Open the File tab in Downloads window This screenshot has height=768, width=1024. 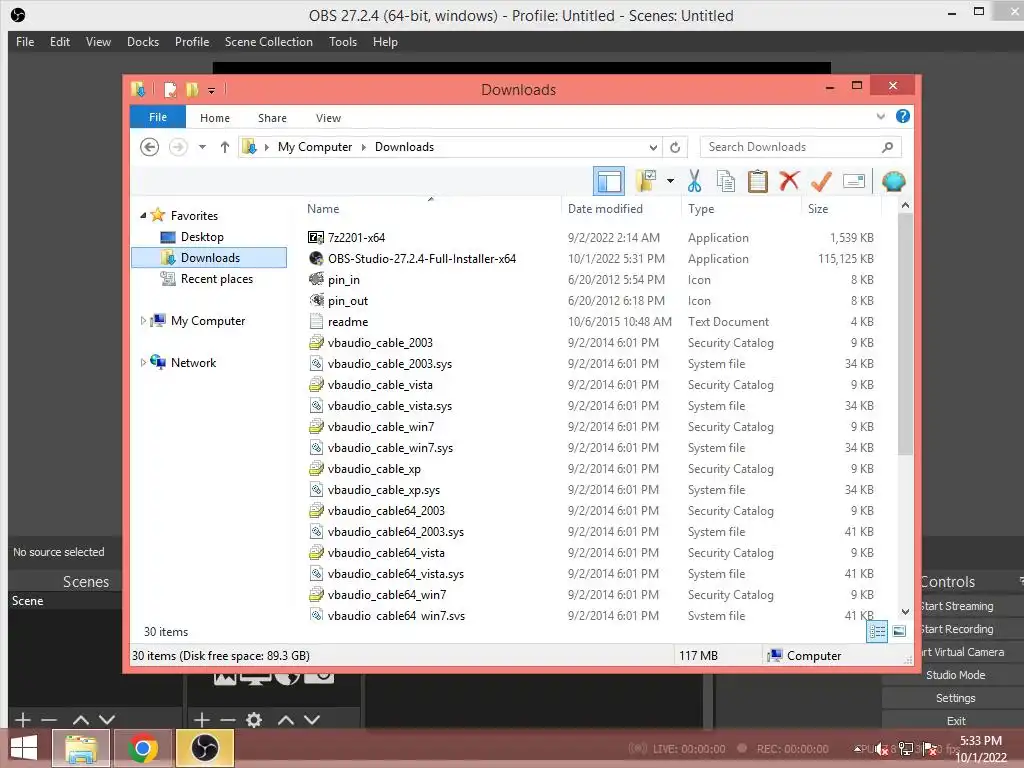pyautogui.click(x=158, y=117)
